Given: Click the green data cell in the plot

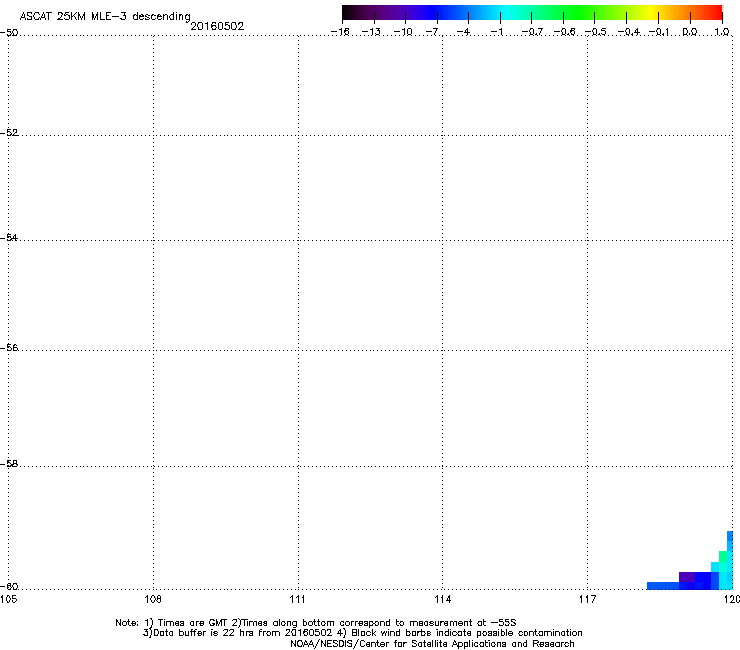Looking at the screenshot, I should (723, 557).
